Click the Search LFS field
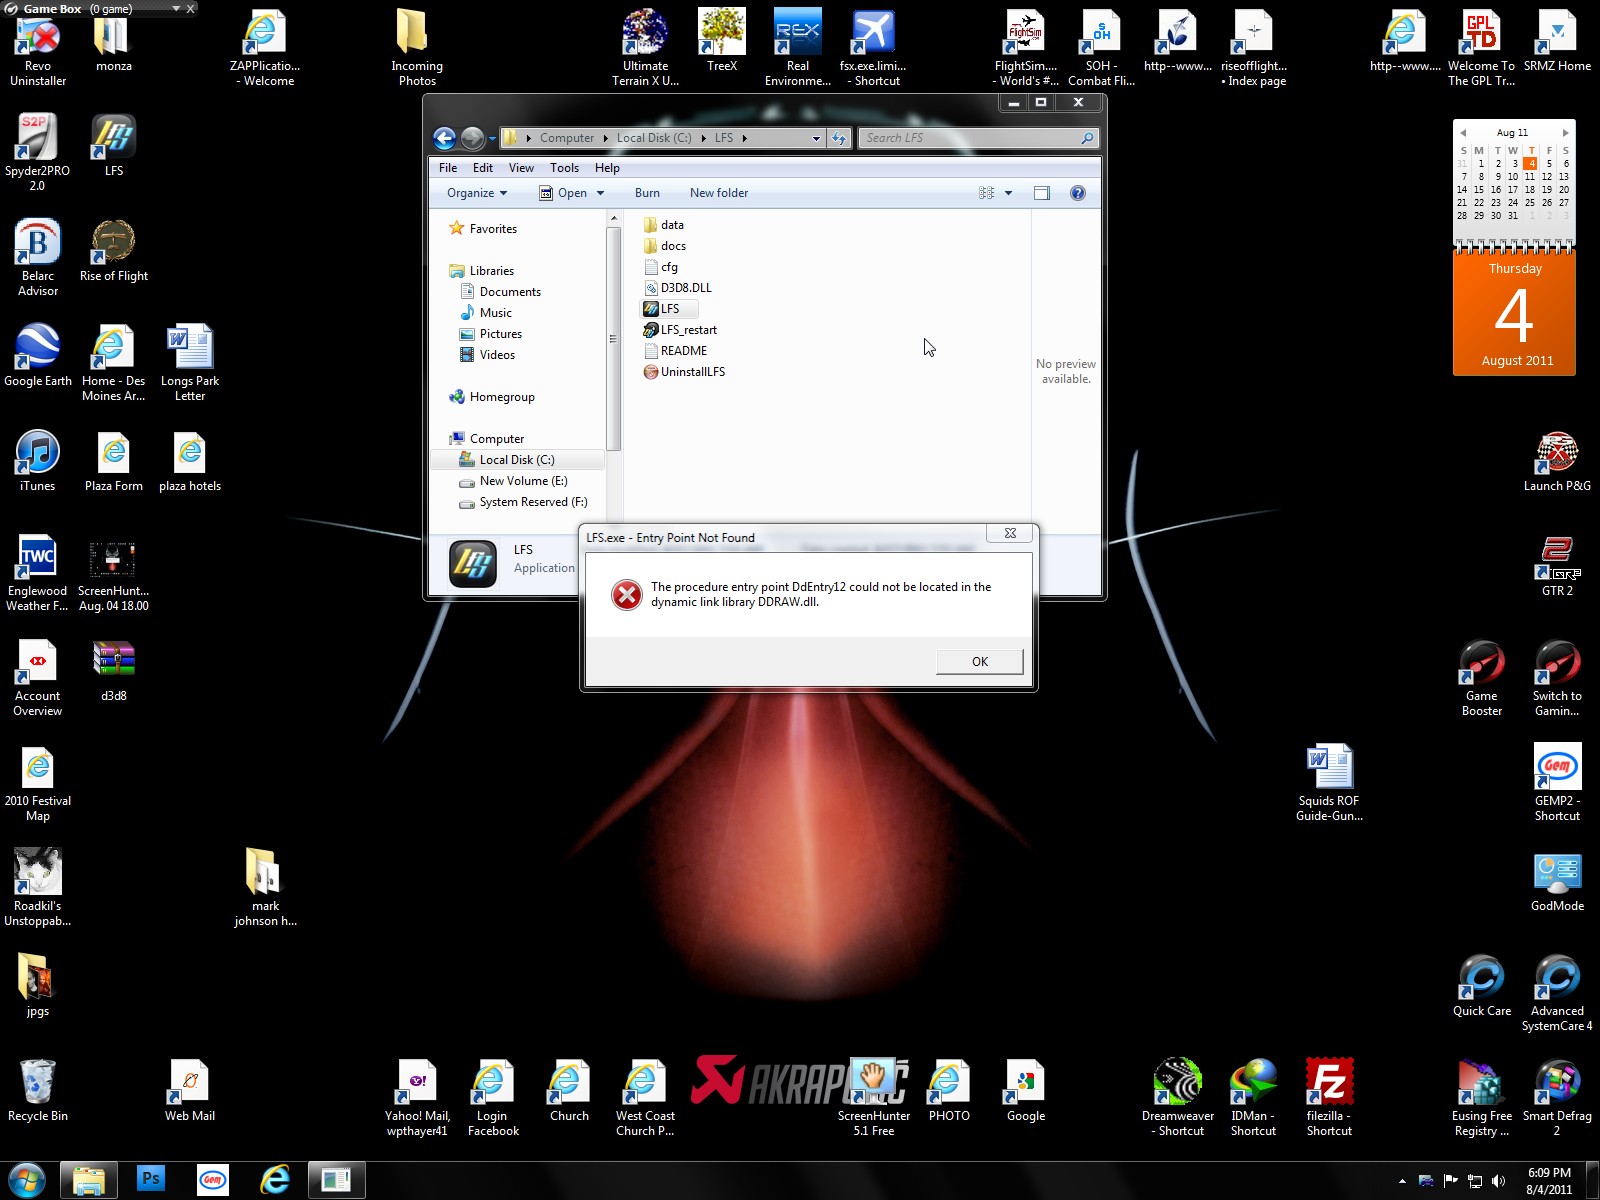 979,138
